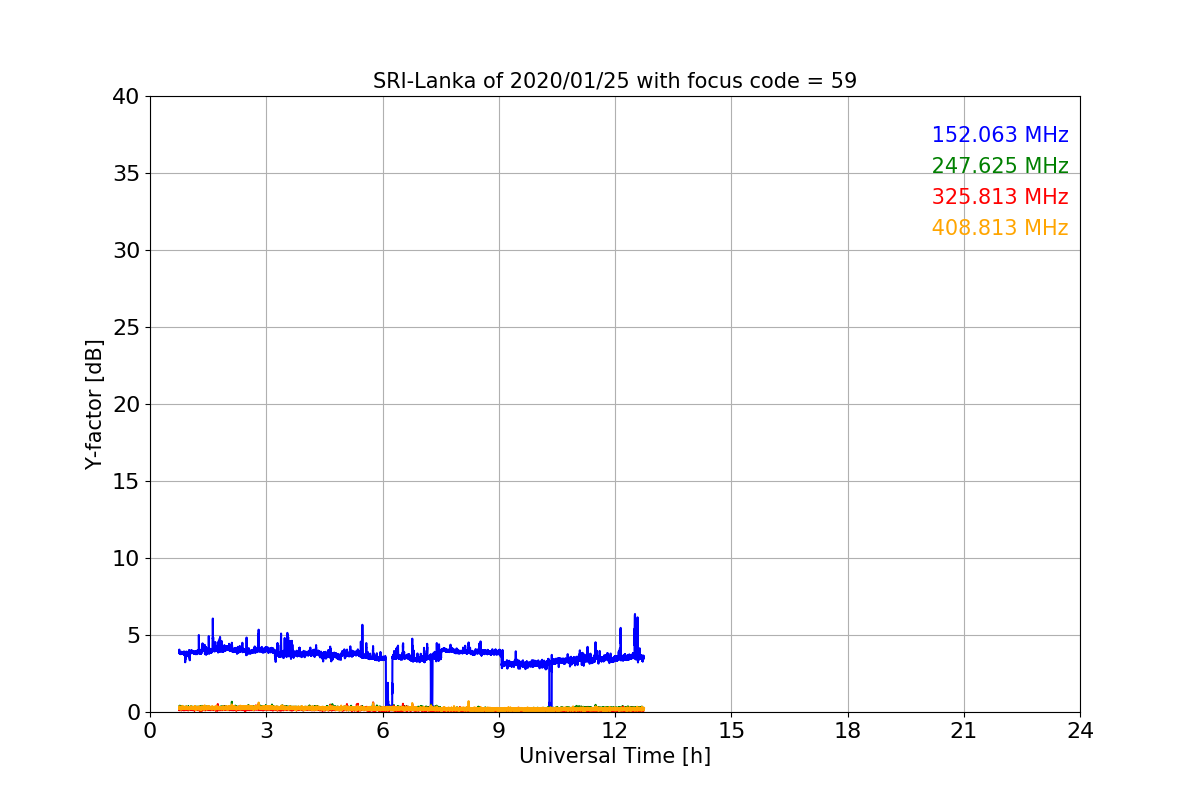This screenshot has width=1200, height=800.
Task: Click the 'Y-factor [dB]' axis label
Action: click(94, 404)
